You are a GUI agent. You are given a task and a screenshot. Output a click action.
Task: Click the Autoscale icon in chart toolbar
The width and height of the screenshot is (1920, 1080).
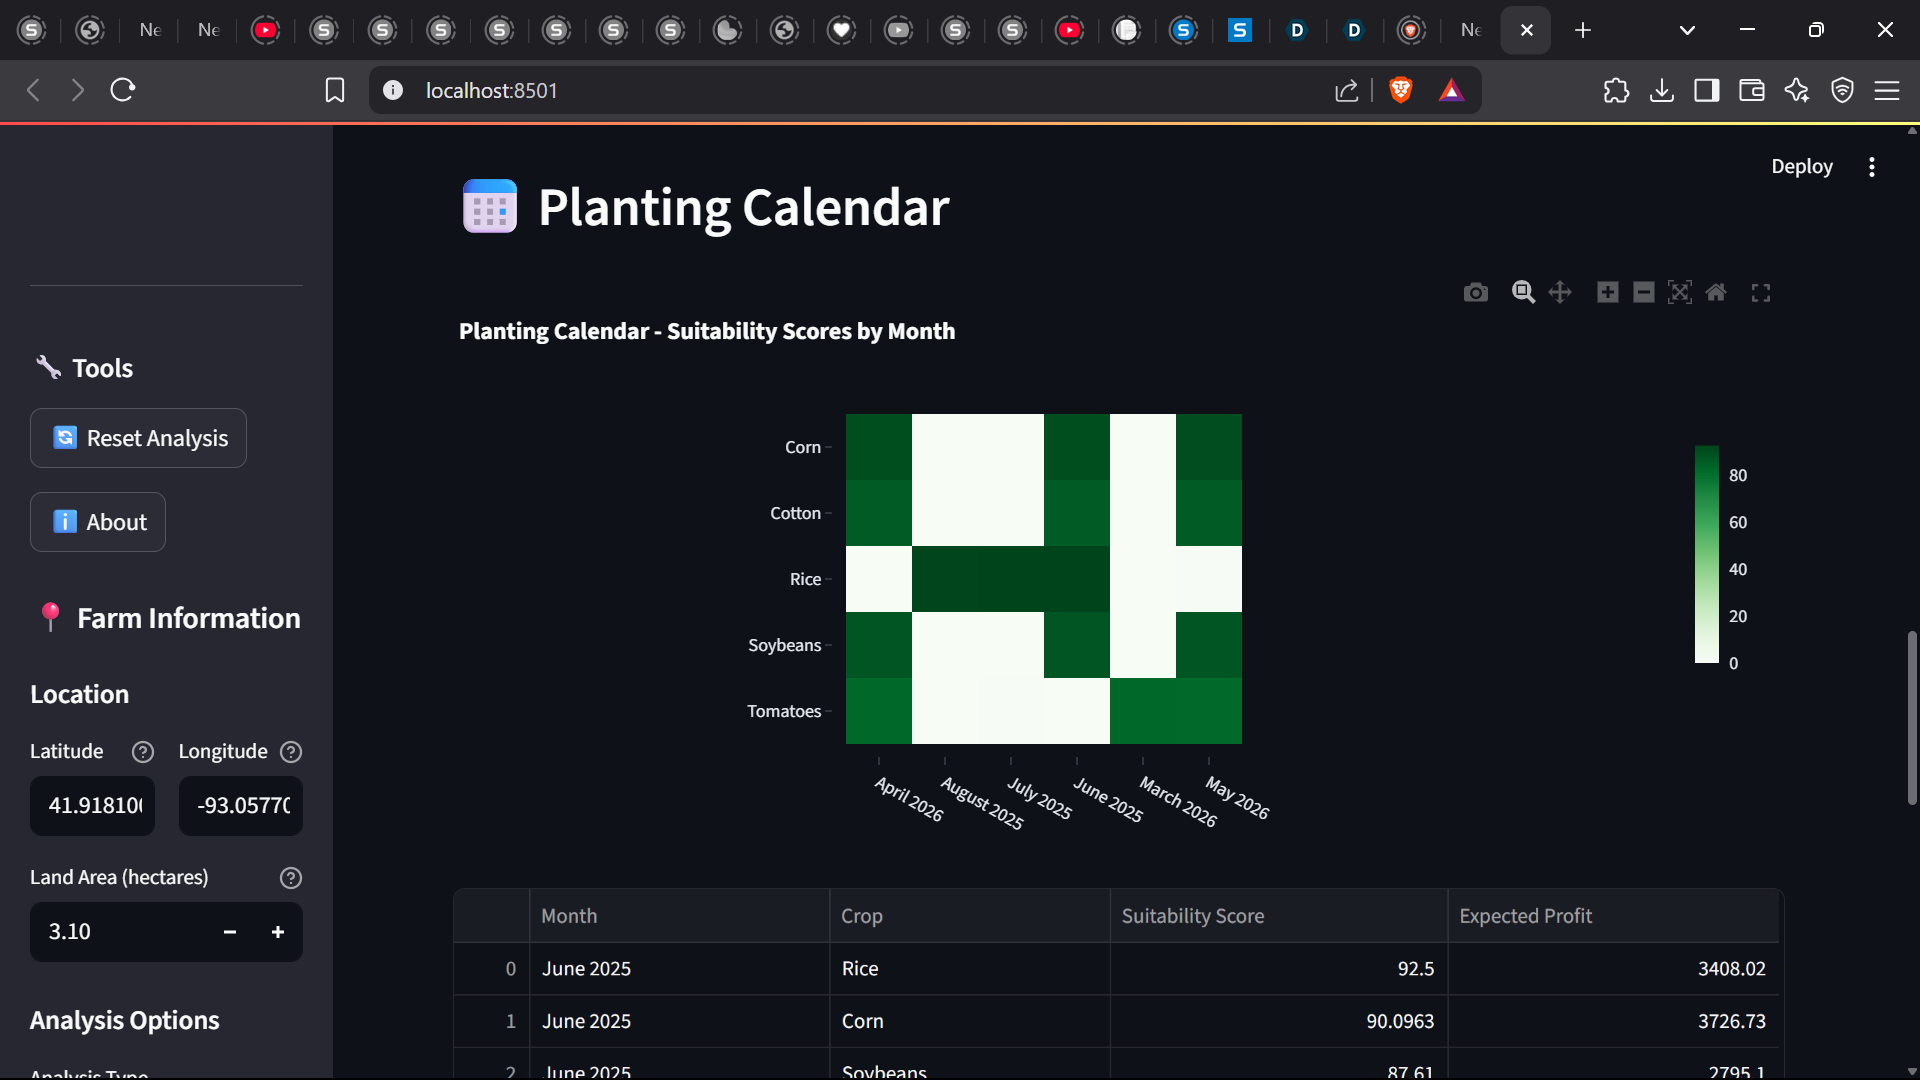[x=1680, y=292]
